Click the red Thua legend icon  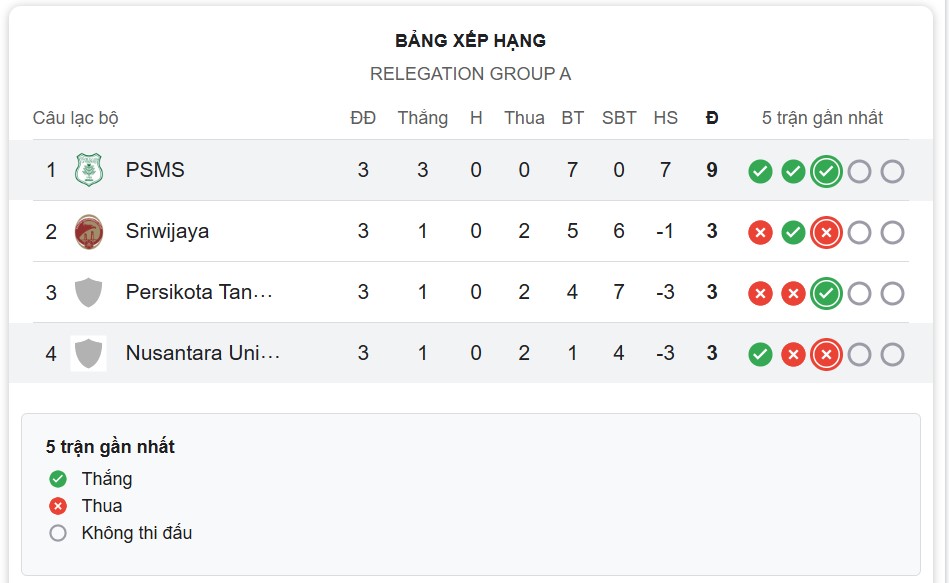(x=58, y=506)
